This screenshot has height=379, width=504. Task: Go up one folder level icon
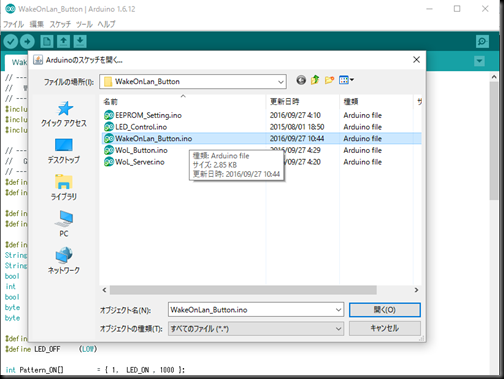(x=315, y=80)
